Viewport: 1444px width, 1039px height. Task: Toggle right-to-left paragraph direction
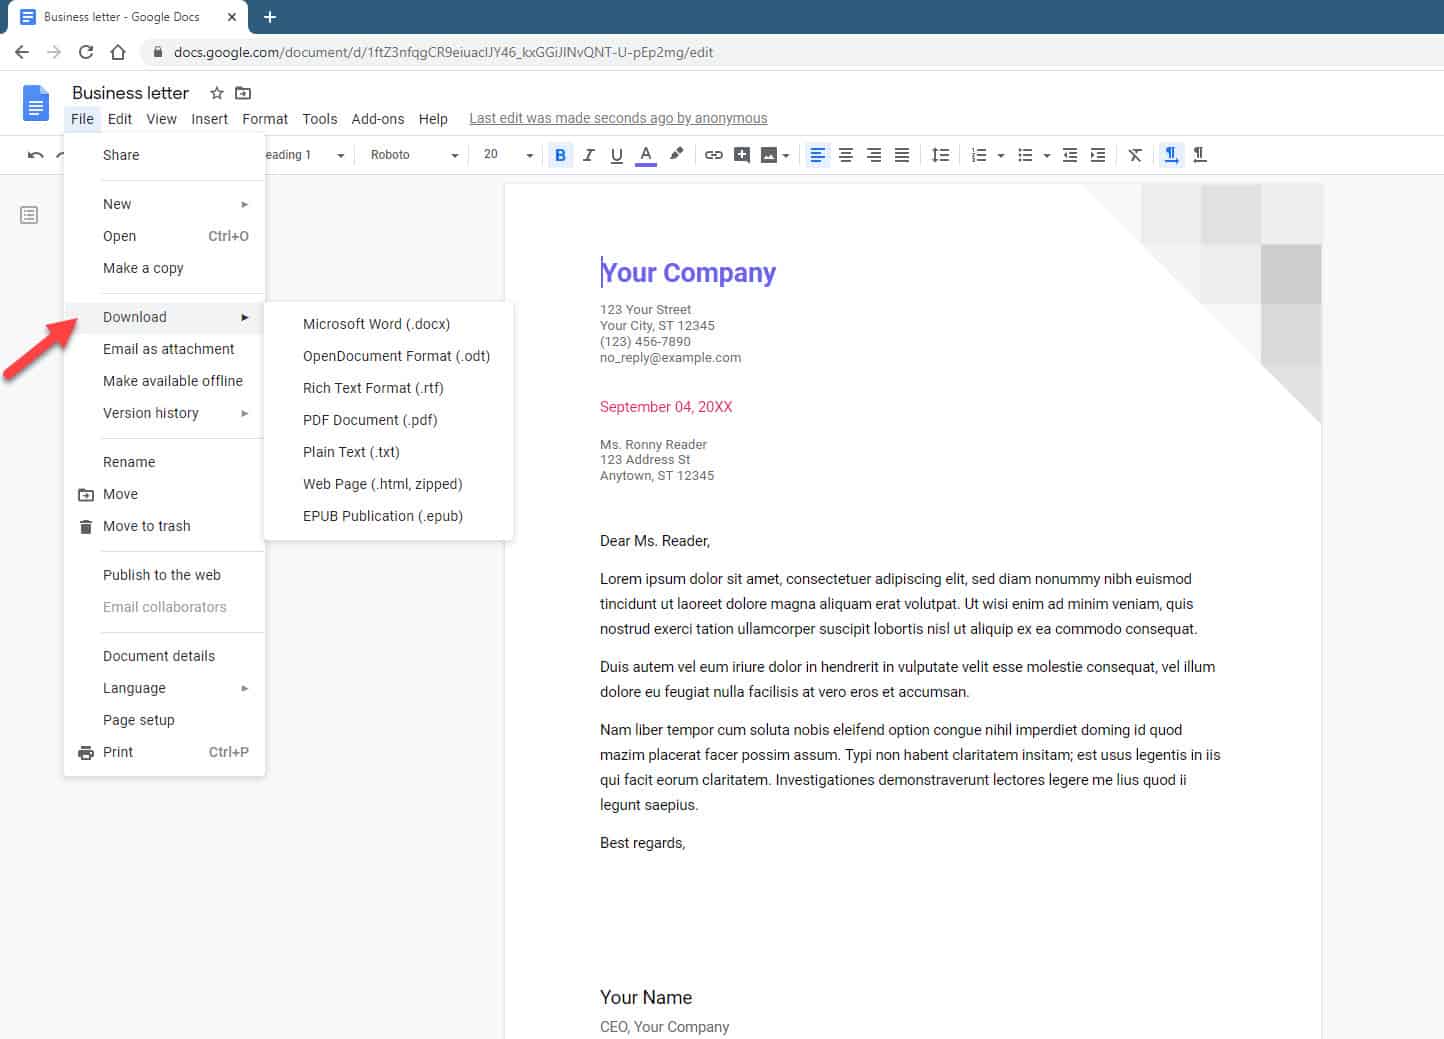pyautogui.click(x=1200, y=155)
